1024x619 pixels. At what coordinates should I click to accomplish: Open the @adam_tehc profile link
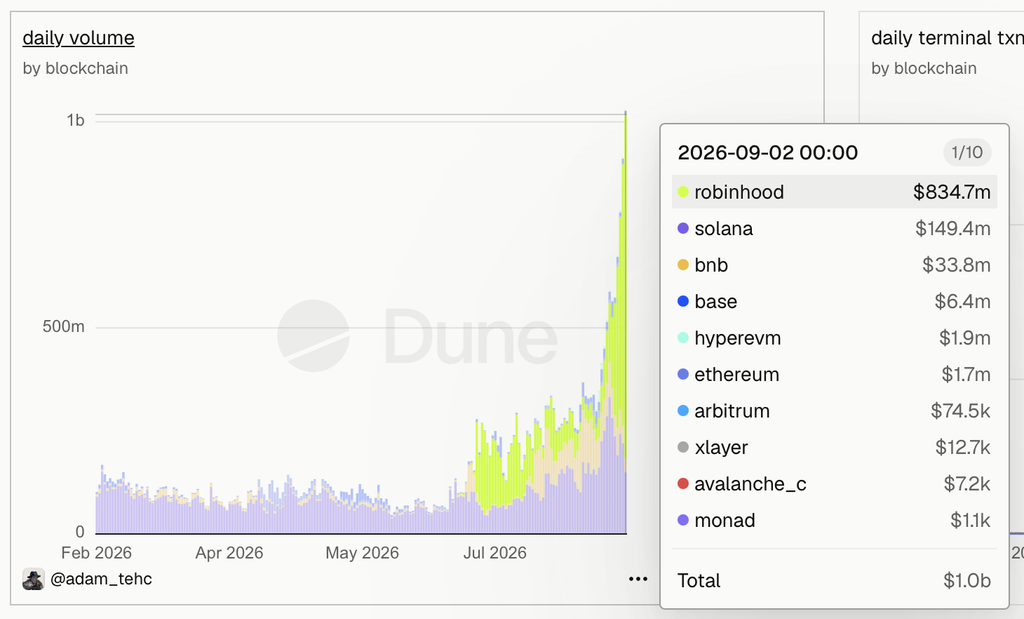(101, 579)
